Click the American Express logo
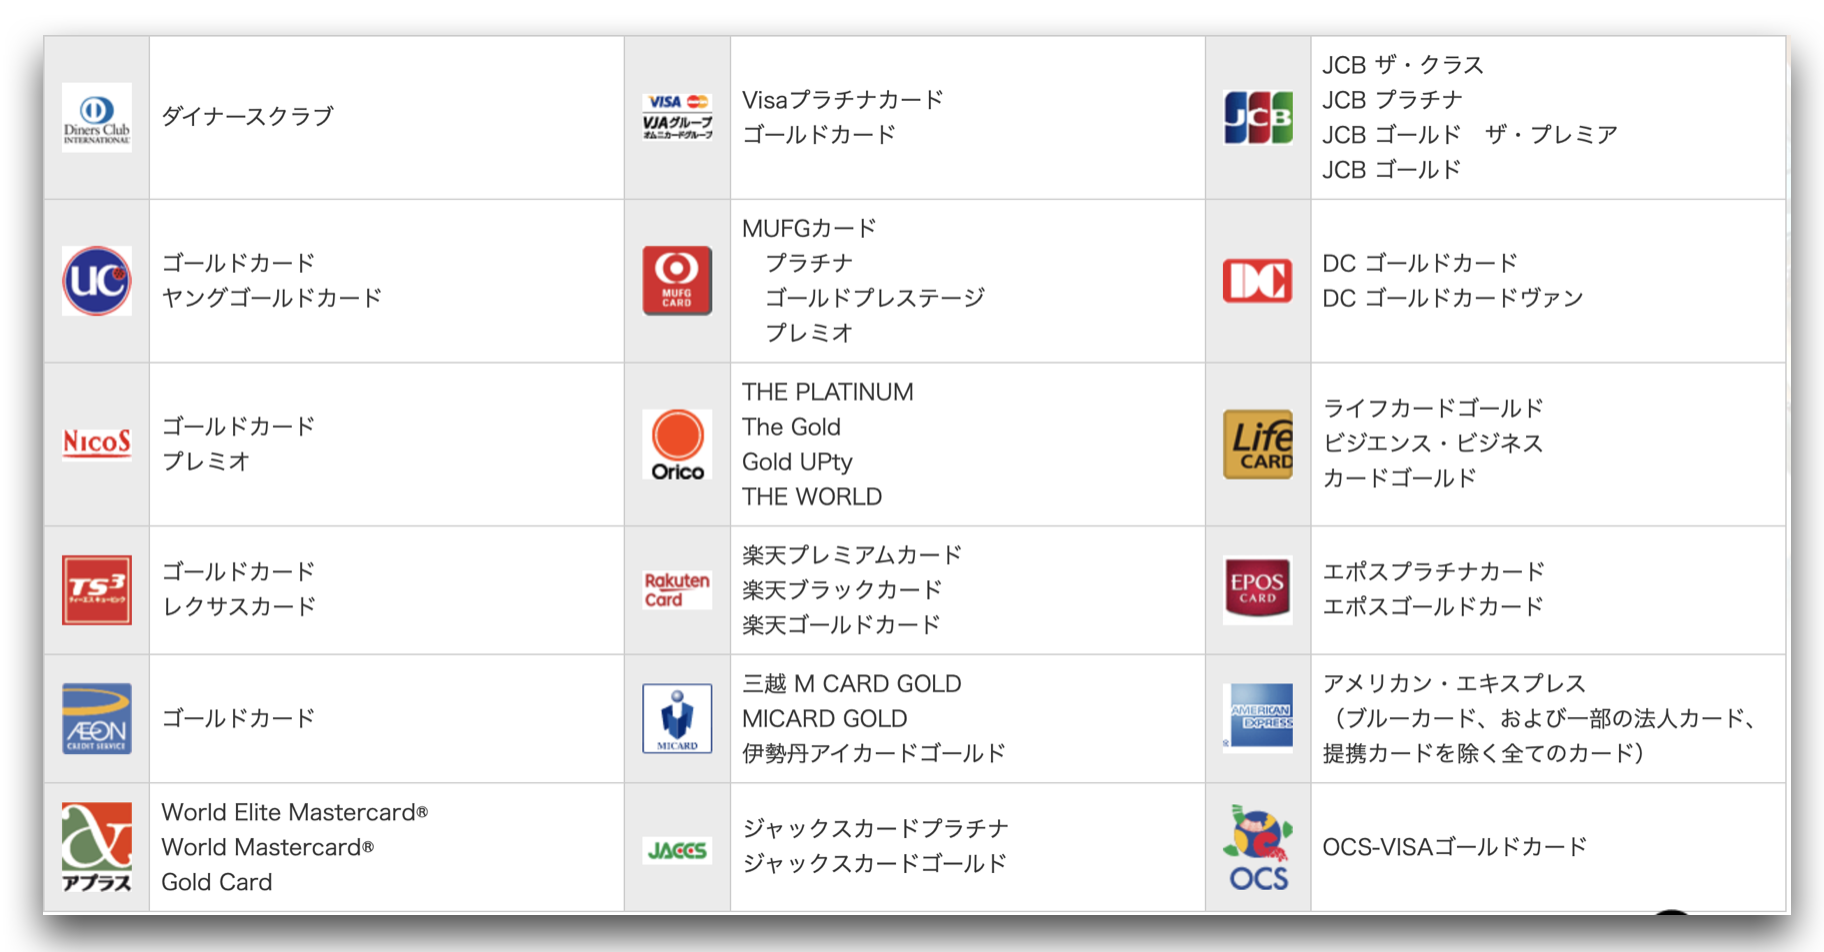 point(1258,718)
